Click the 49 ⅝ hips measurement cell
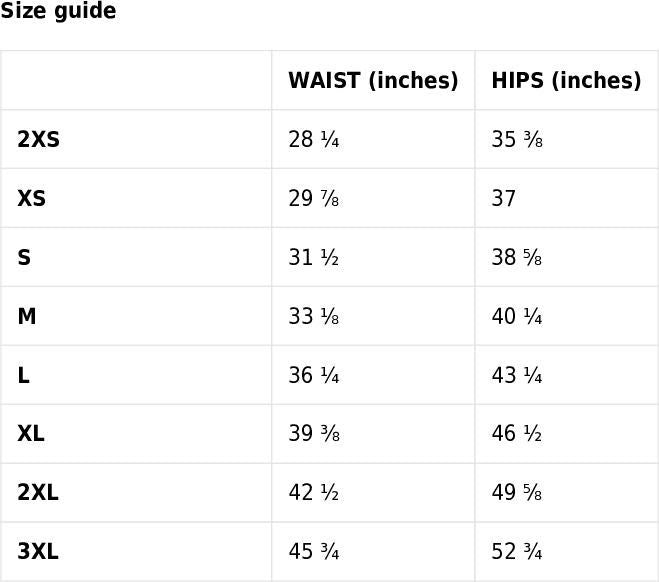Screen dimensions: 659x582 (517, 493)
